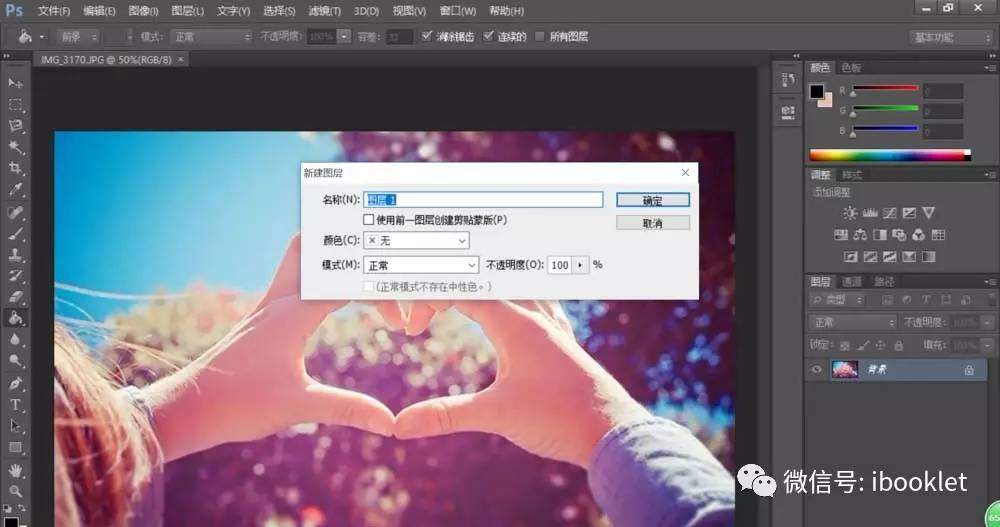Open the Filter menu
1000x527 pixels.
pyautogui.click(x=325, y=11)
